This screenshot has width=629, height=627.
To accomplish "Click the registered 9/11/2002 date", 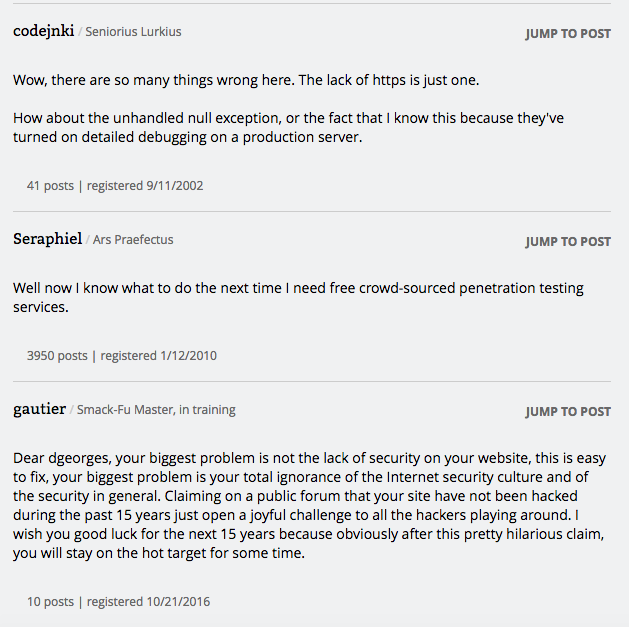I will [x=145, y=186].
